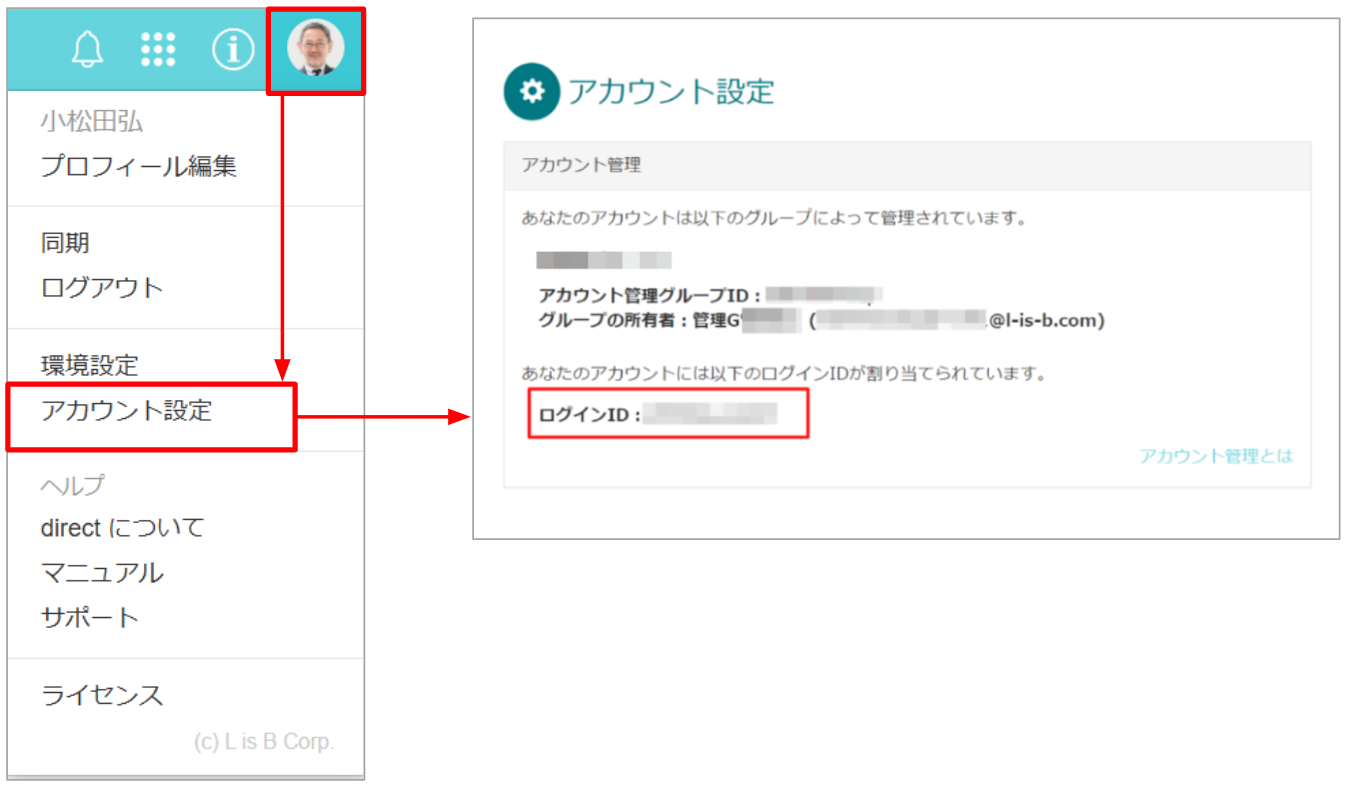Open the apps grid icon

pos(158,49)
